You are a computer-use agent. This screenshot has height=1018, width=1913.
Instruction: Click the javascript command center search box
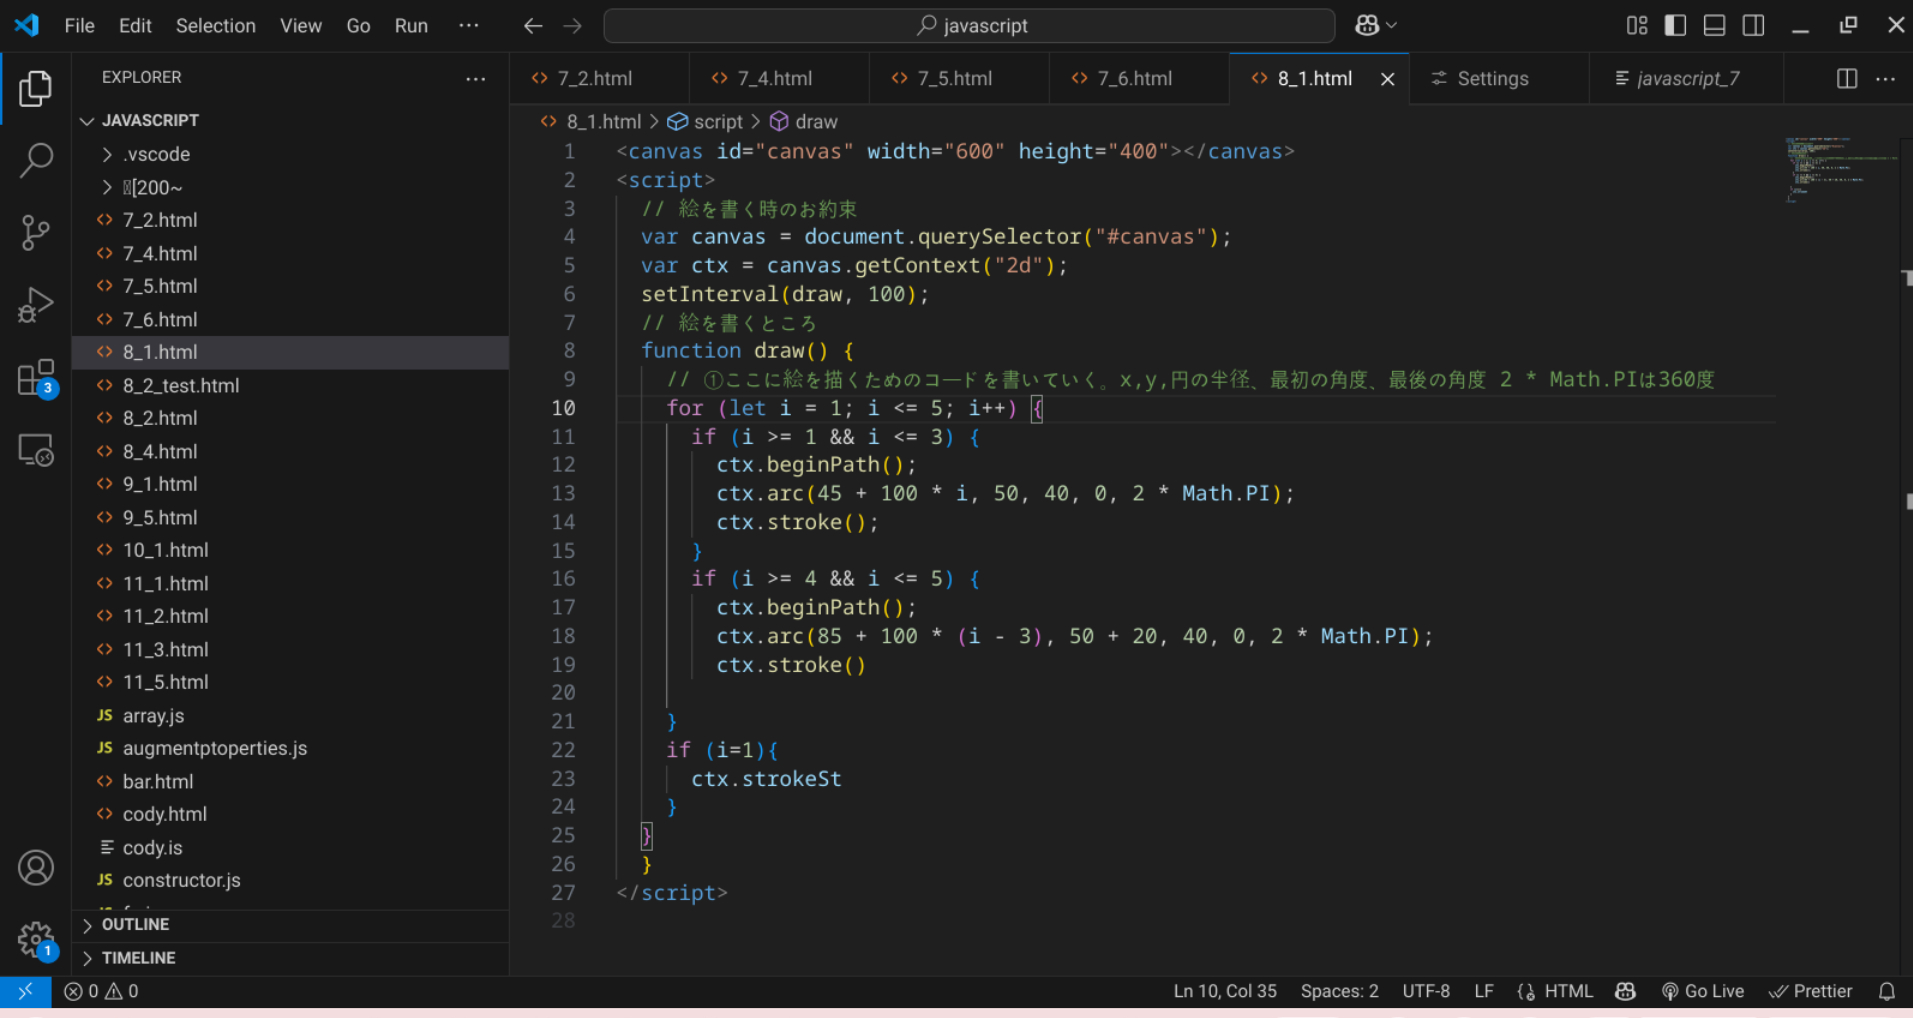click(969, 26)
